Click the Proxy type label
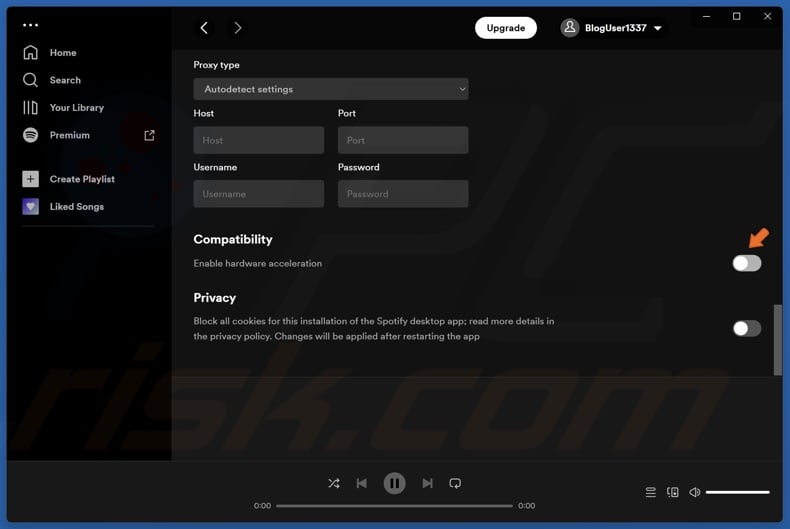This screenshot has width=790, height=529. point(217,65)
